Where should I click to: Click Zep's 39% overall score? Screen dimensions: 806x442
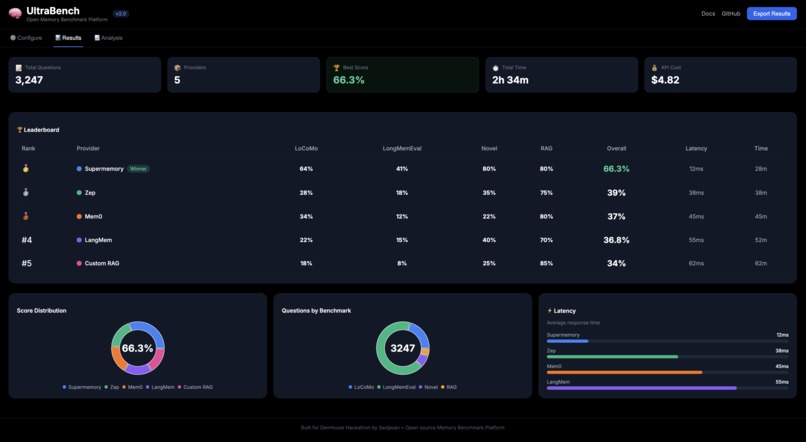click(x=616, y=193)
